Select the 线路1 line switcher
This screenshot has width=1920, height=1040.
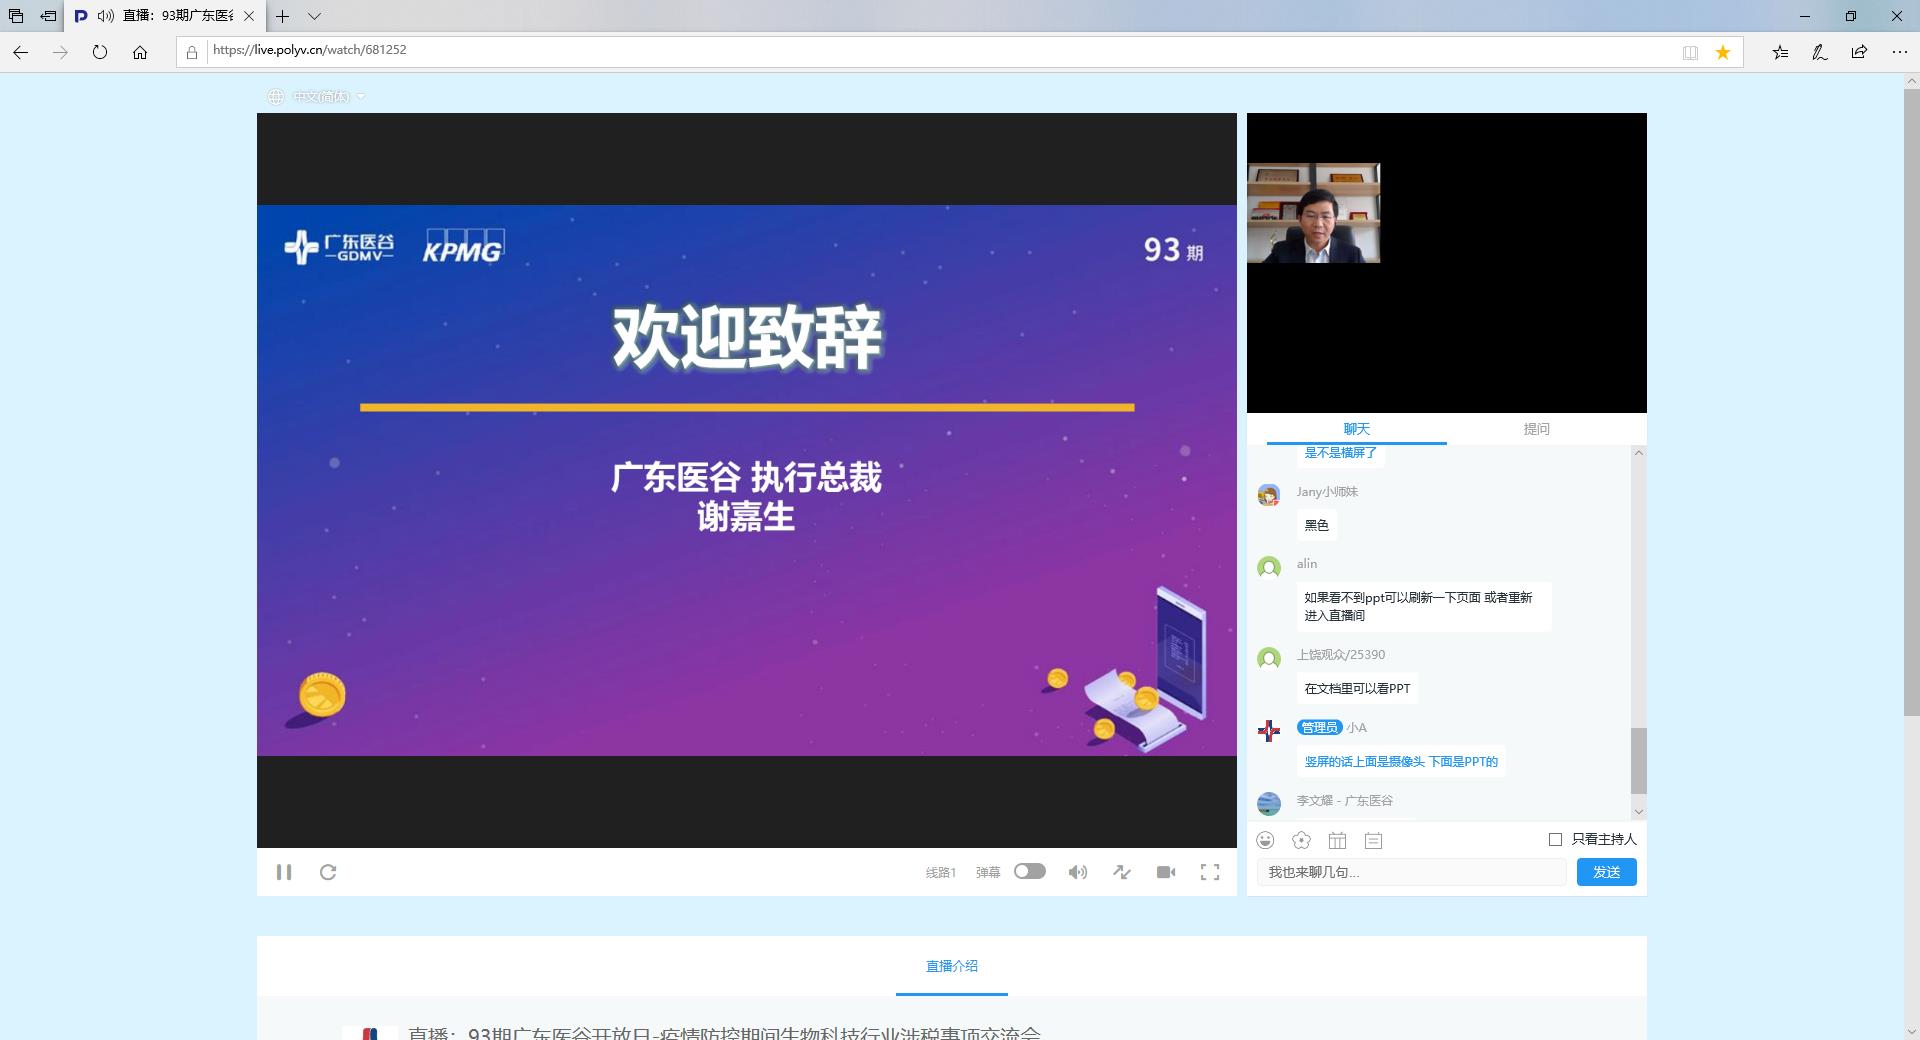(x=940, y=873)
